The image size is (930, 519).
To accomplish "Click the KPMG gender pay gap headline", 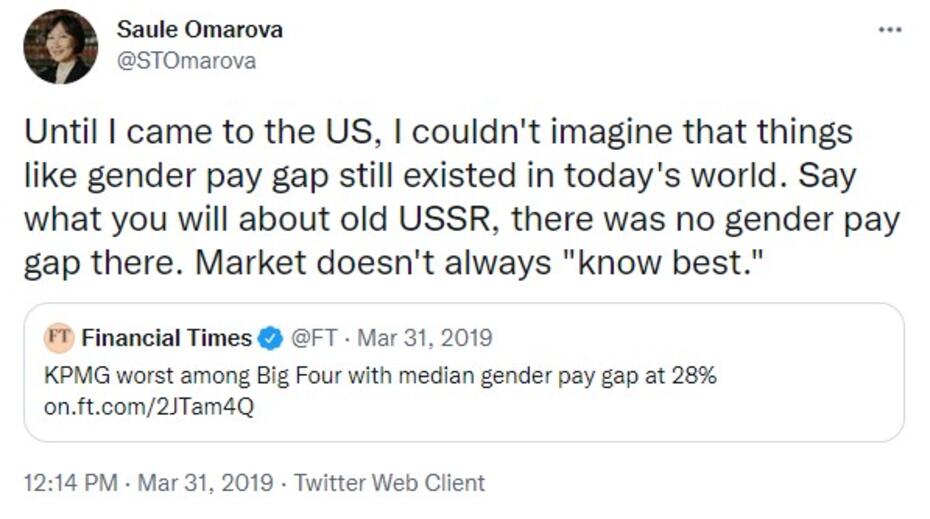I will pyautogui.click(x=380, y=377).
